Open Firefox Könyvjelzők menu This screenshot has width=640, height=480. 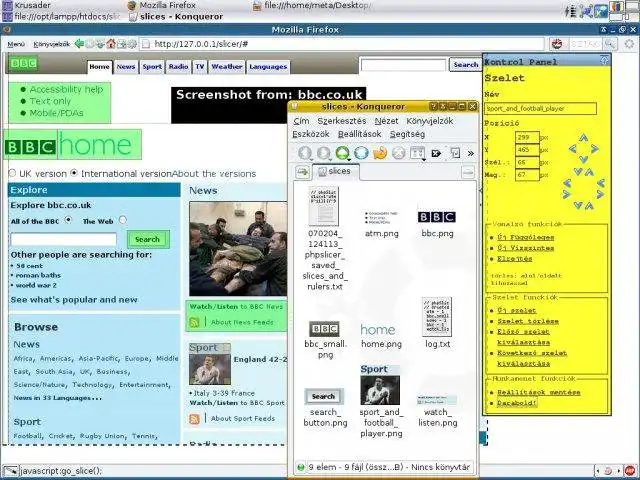(x=51, y=44)
